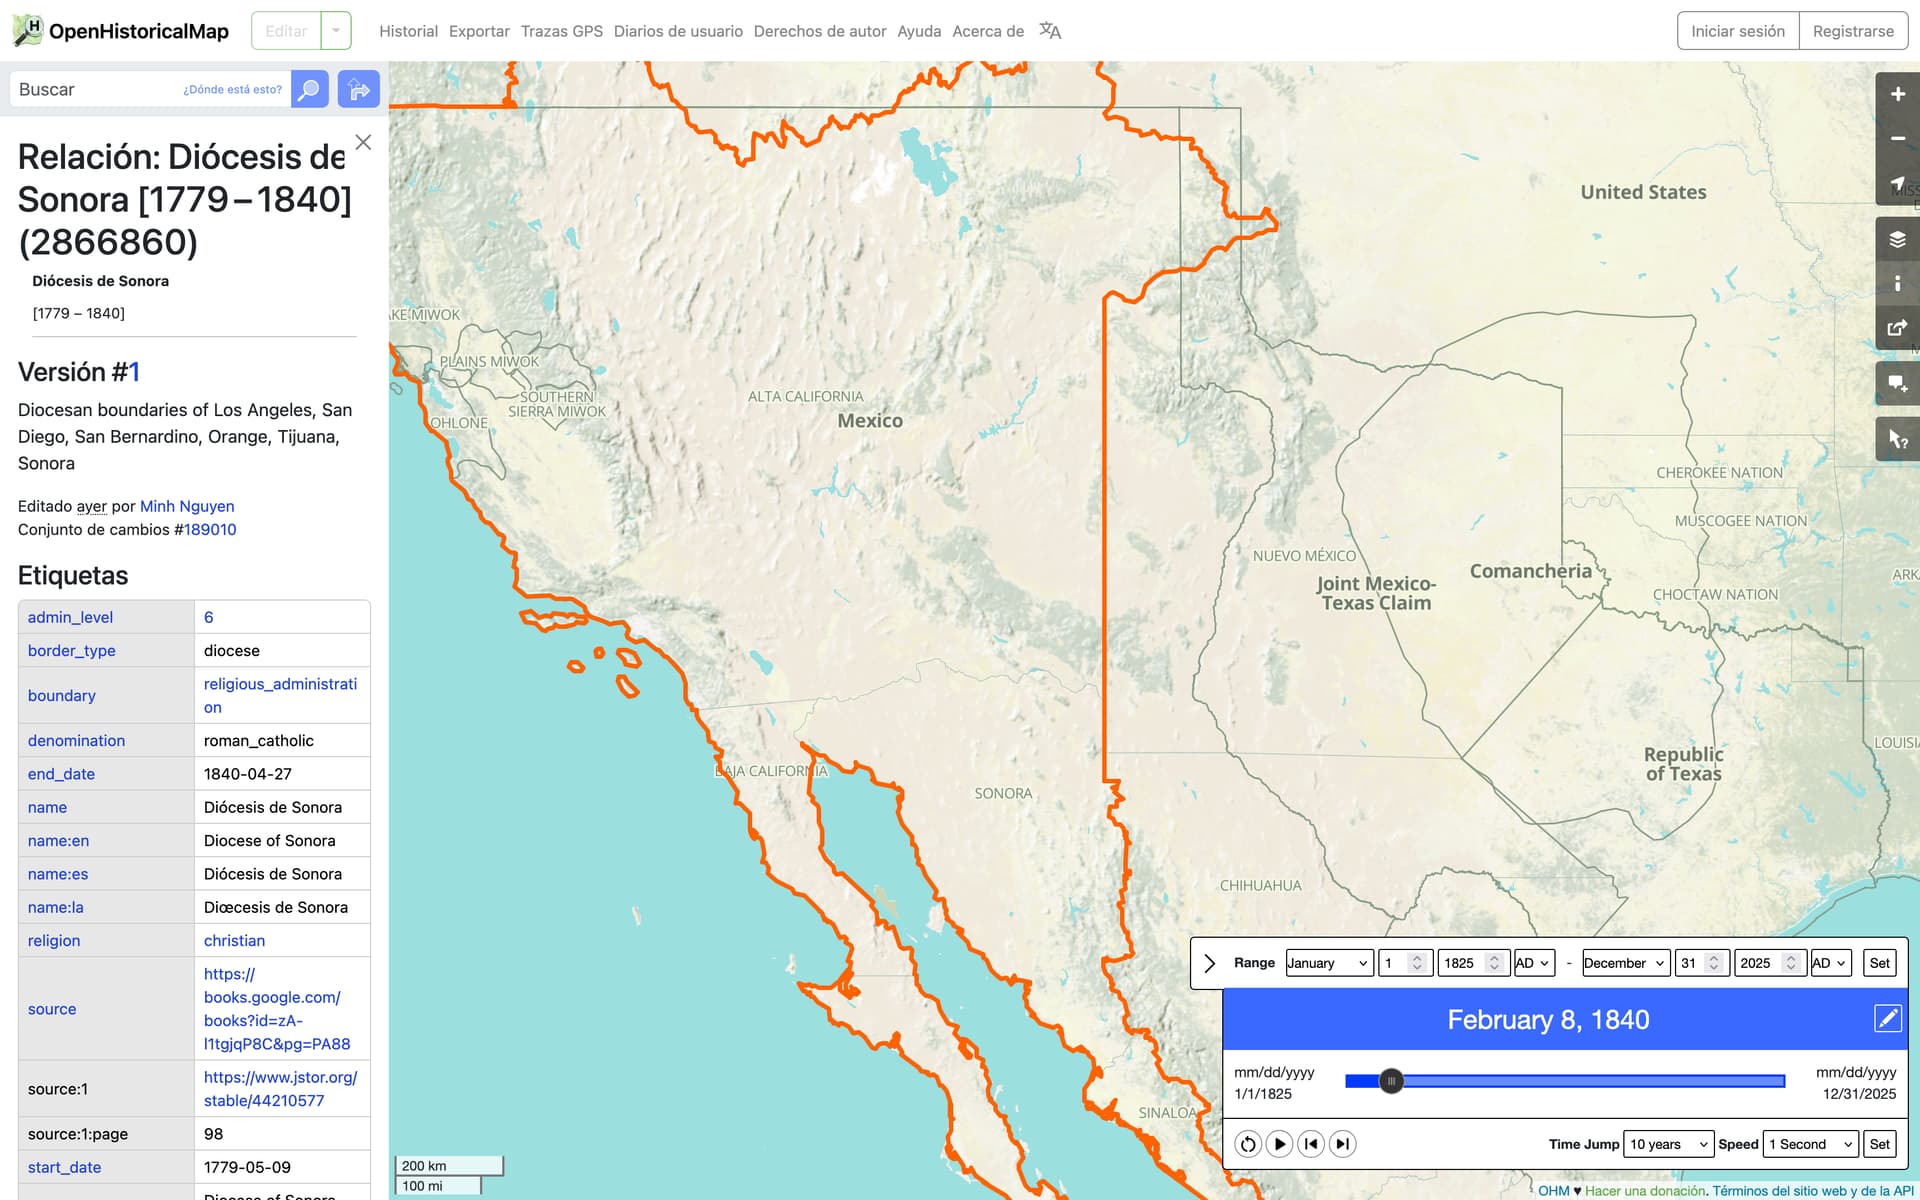Reset the timeline animation
The width and height of the screenshot is (1920, 1200).
[1247, 1143]
